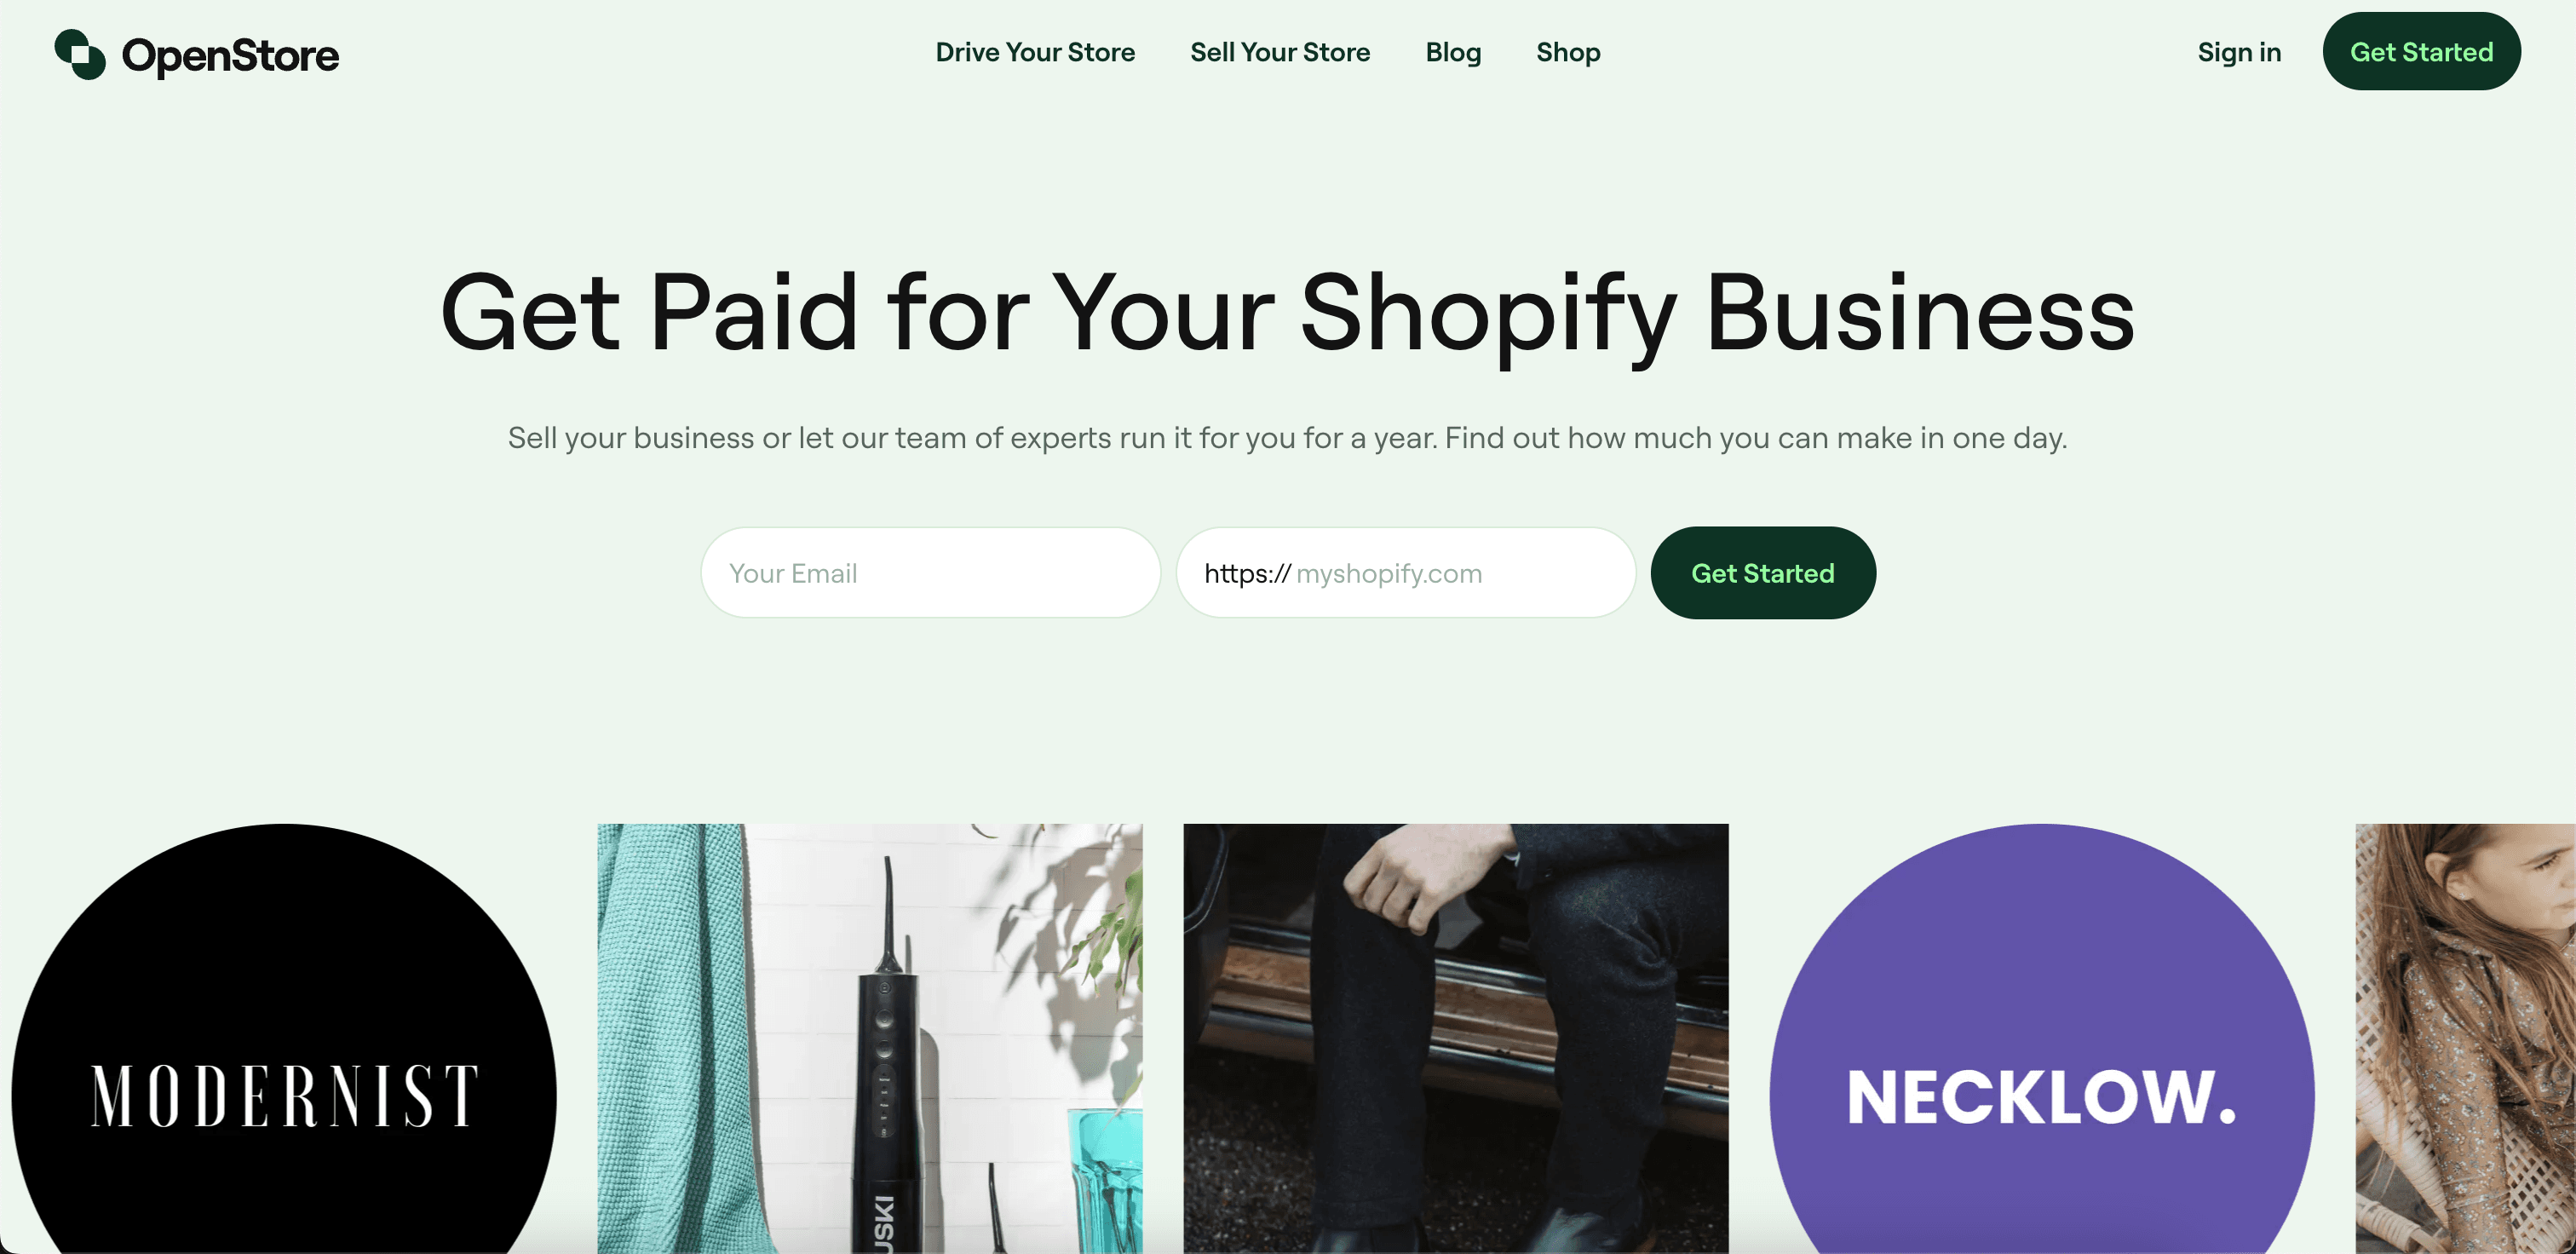Click the subheading about selling your business
The image size is (2576, 1254).
(1287, 438)
